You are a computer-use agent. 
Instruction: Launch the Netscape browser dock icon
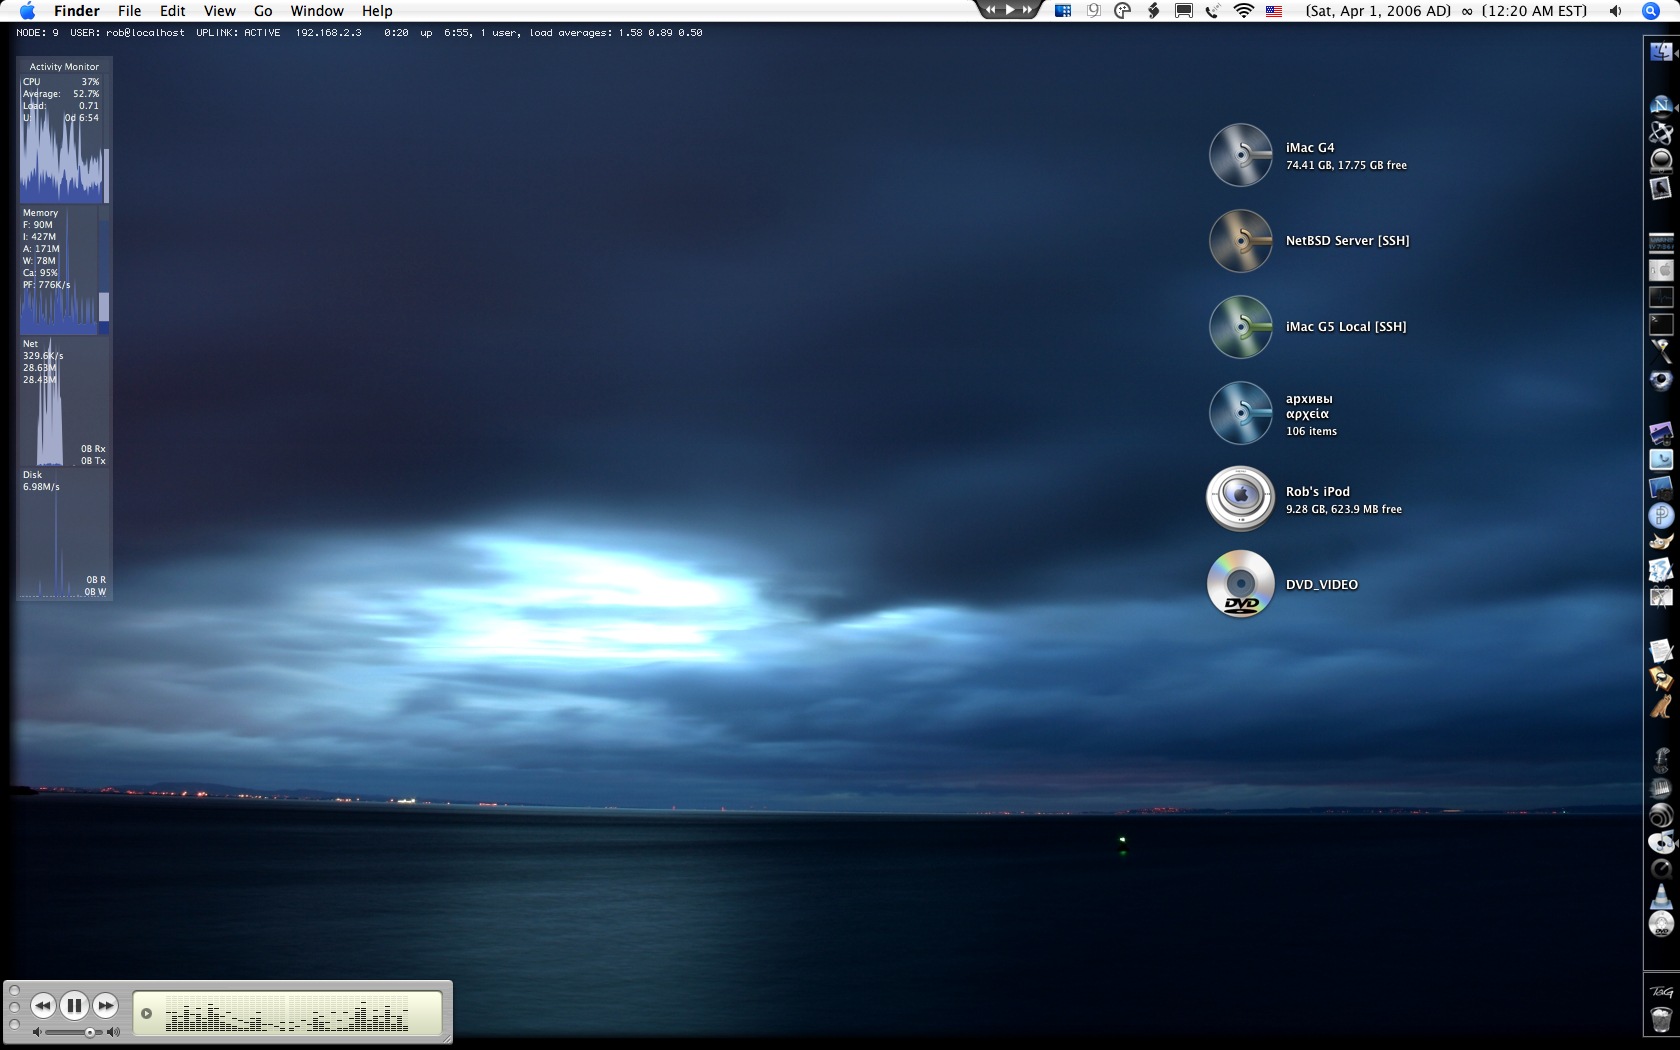(x=1660, y=105)
